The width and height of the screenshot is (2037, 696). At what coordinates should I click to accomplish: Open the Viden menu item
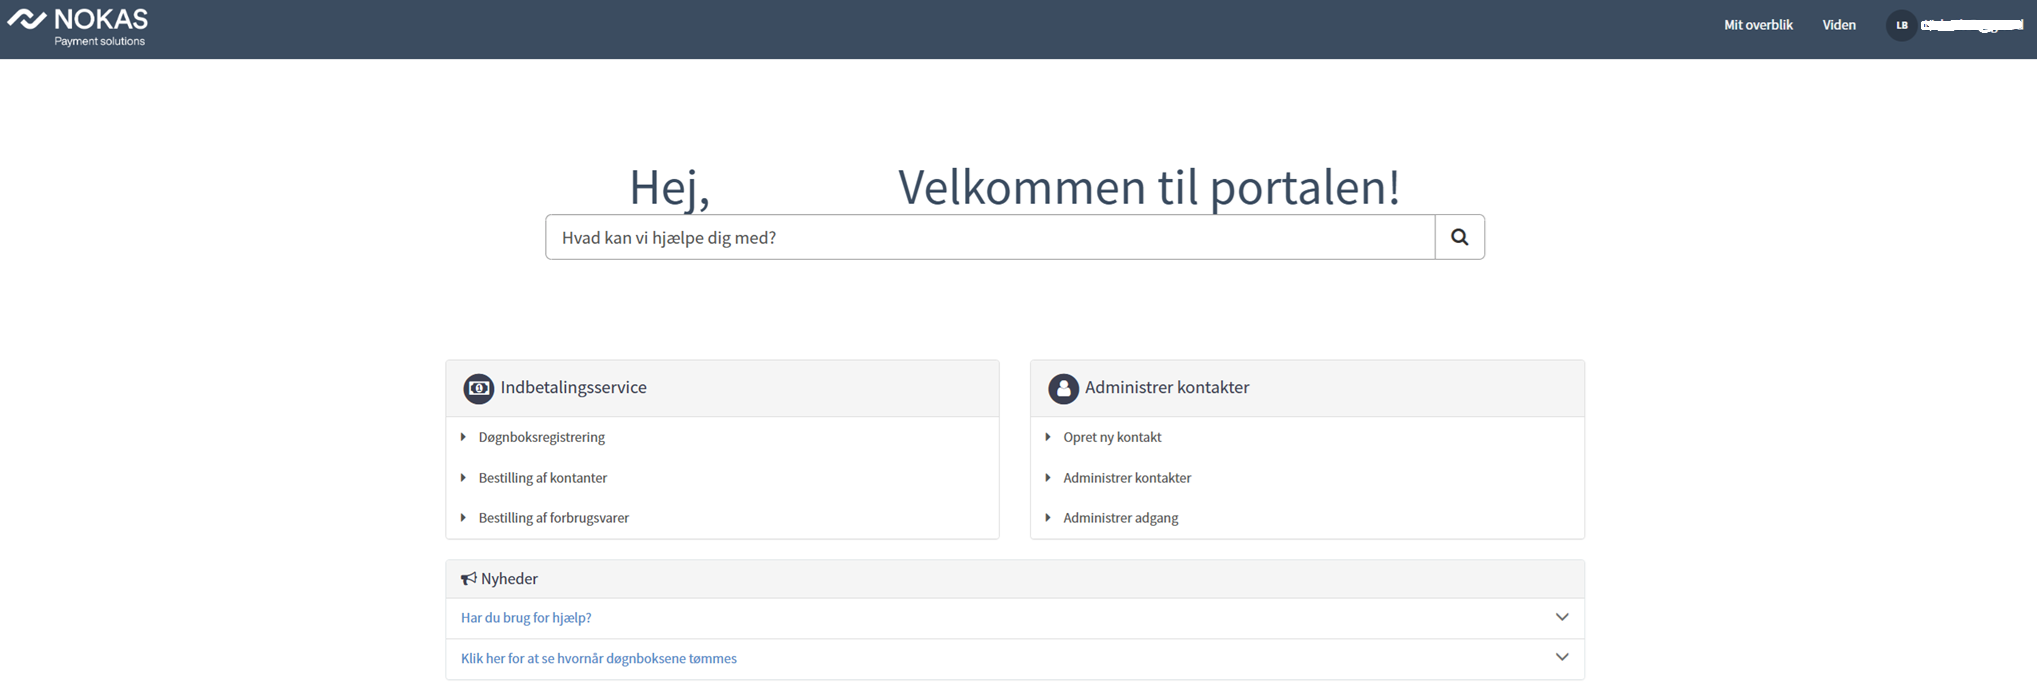1839,25
